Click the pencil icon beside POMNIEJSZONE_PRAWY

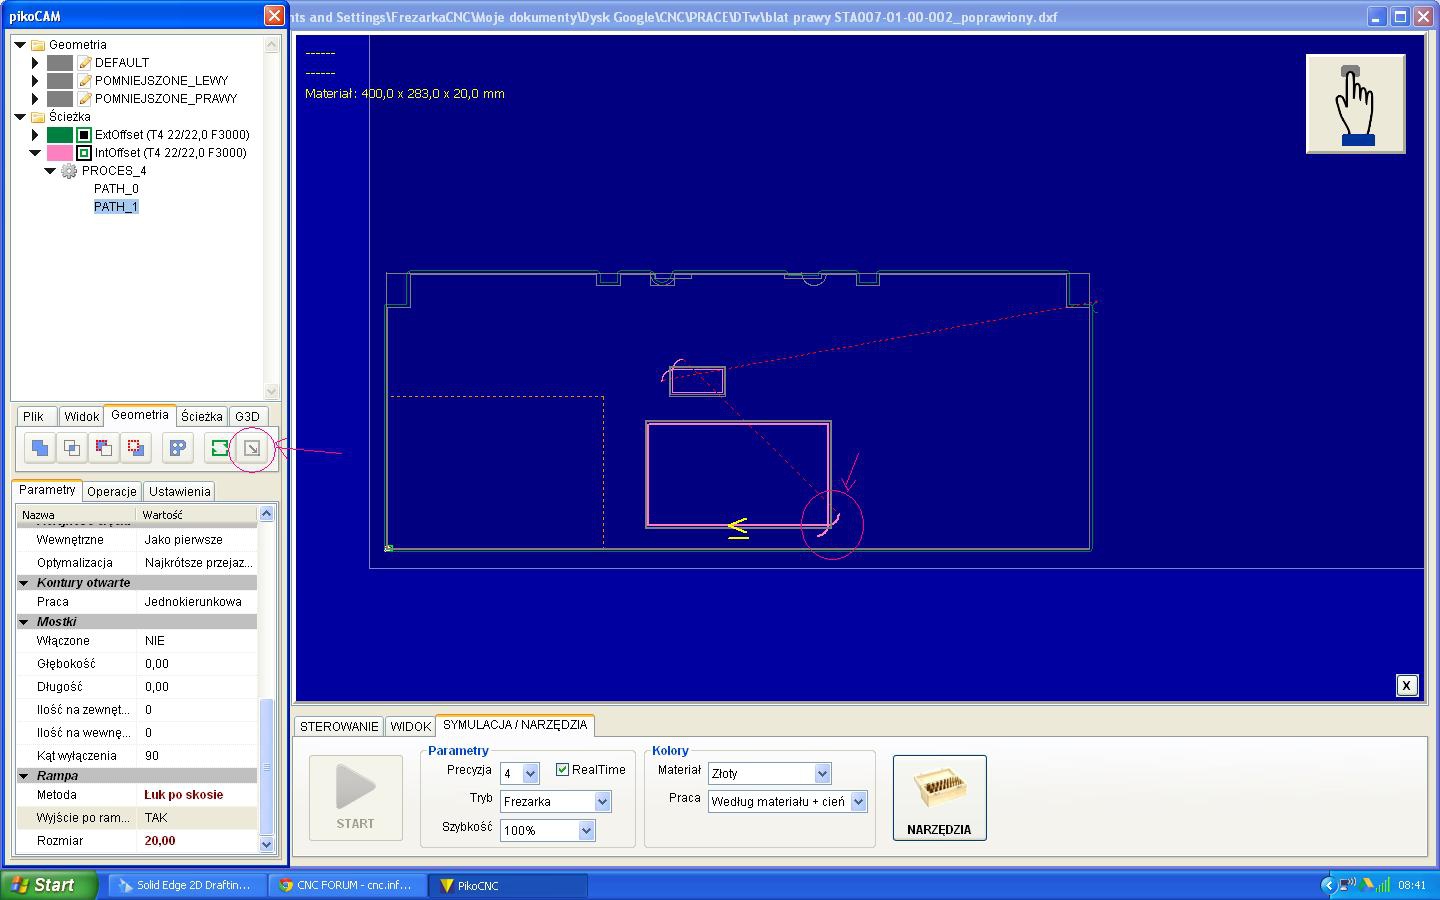pyautogui.click(x=85, y=99)
